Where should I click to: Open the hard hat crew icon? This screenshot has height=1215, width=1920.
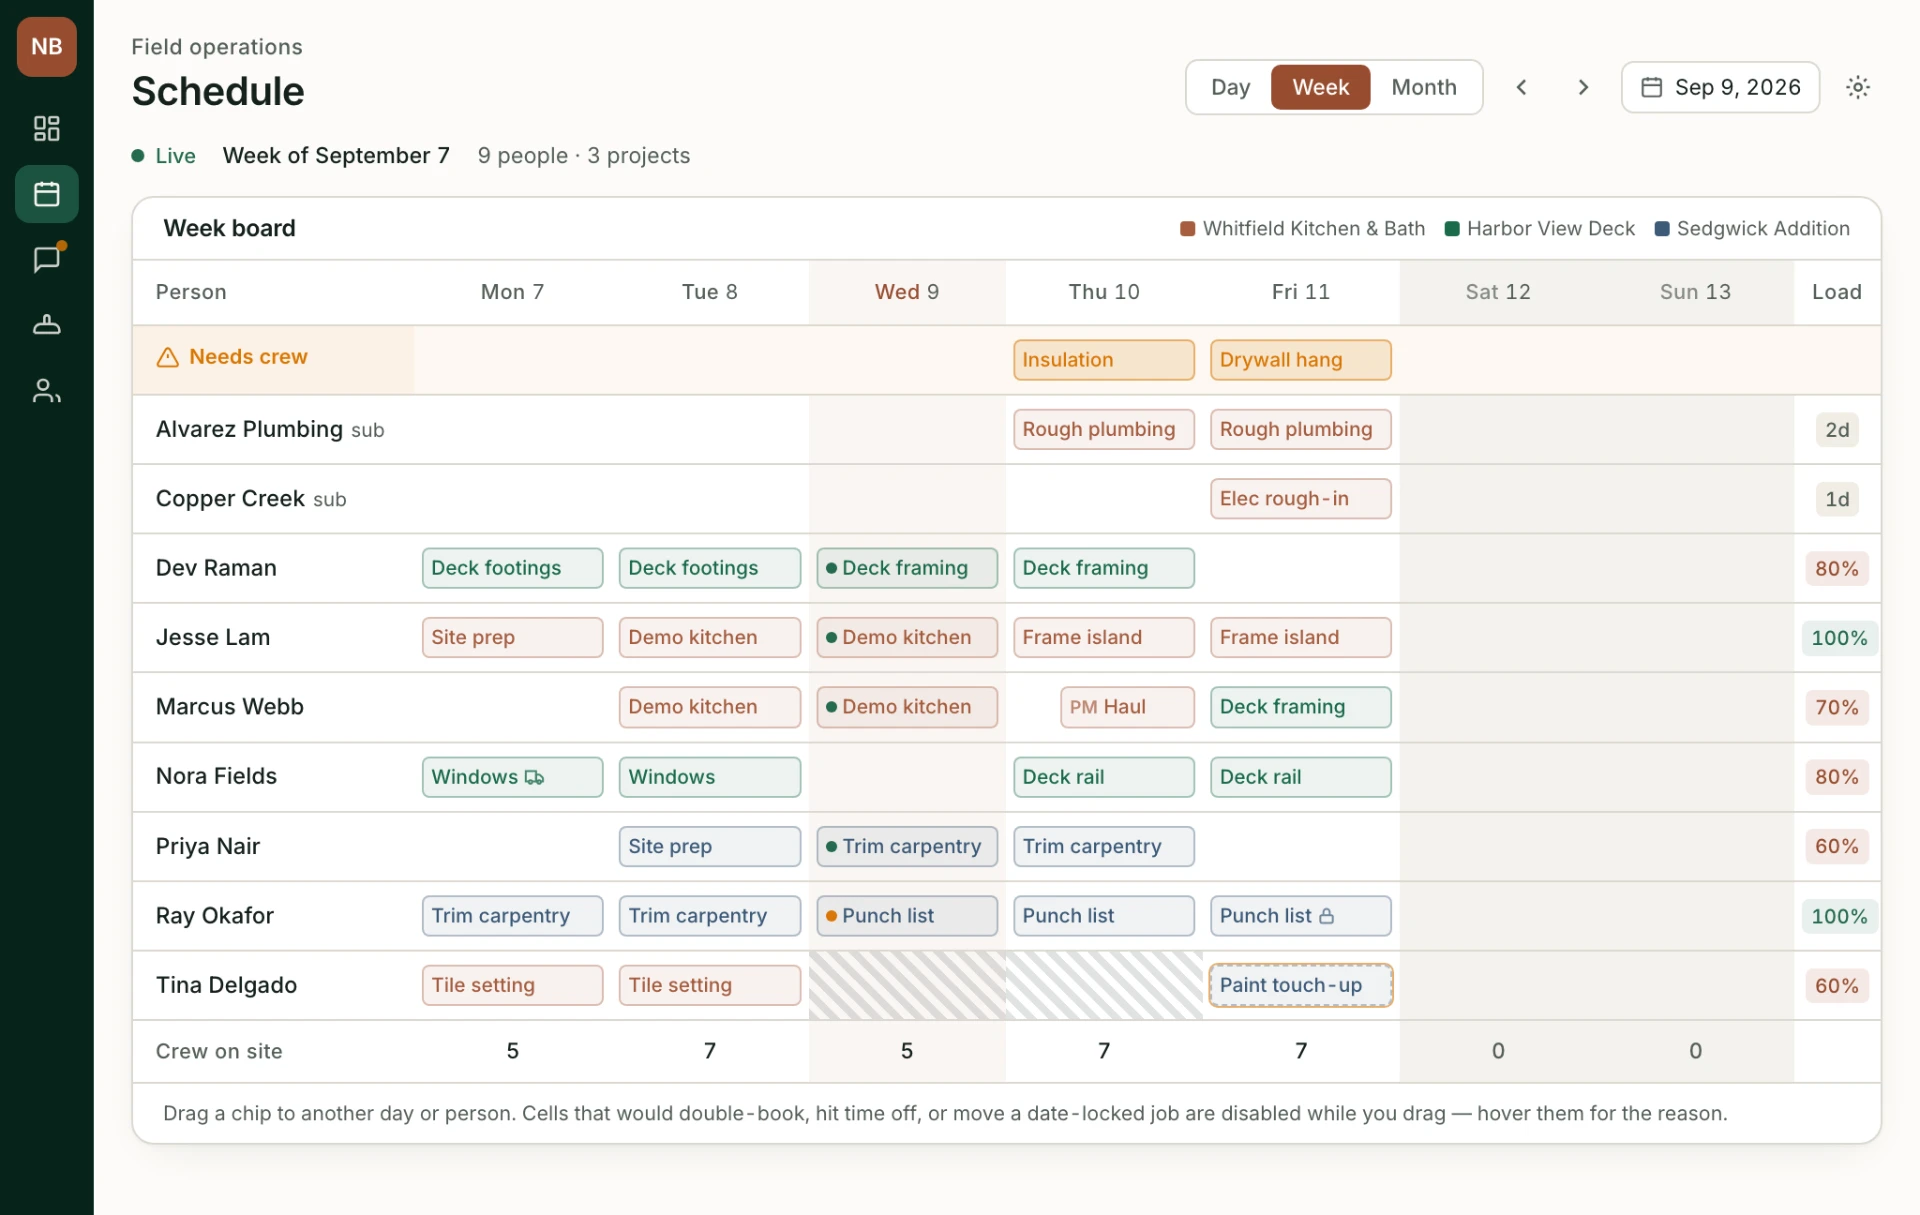tap(46, 325)
